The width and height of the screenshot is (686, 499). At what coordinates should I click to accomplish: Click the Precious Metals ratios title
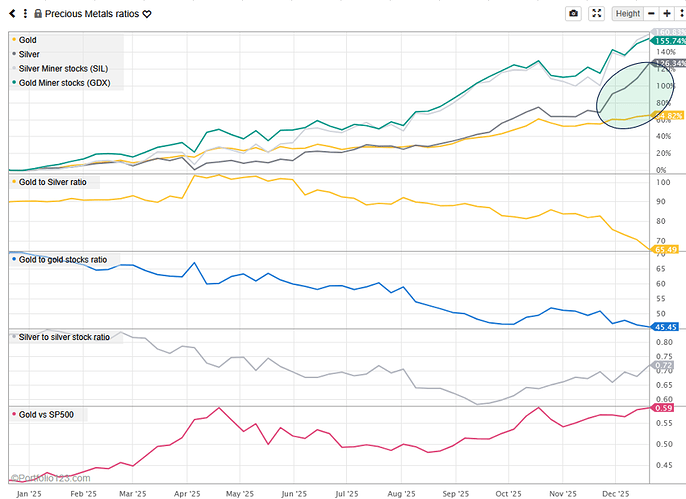(92, 14)
